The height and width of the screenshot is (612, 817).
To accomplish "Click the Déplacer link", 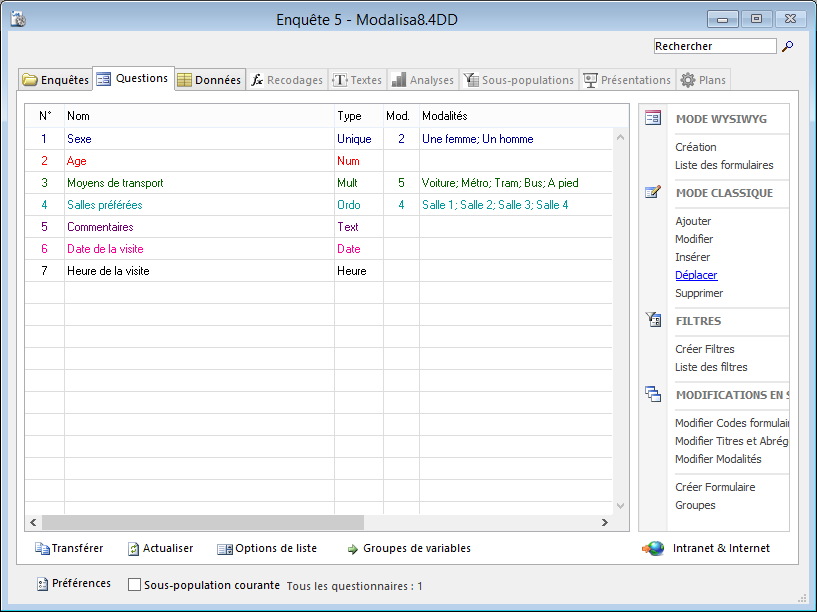I will 696,275.
